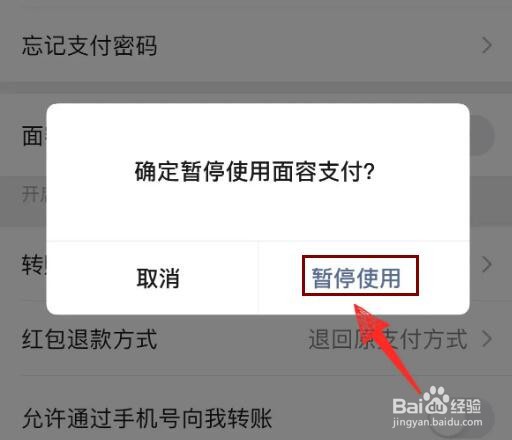Toggle the 面容支付 switch behind dialog

coord(481,135)
